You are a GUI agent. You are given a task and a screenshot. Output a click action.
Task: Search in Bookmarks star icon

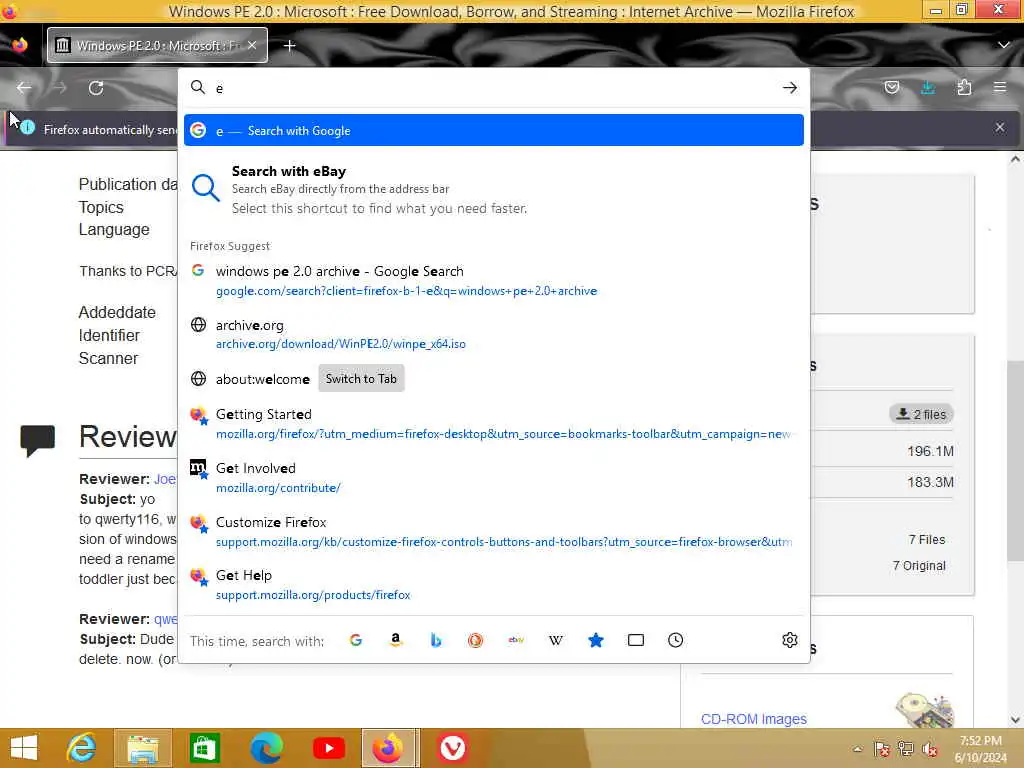pyautogui.click(x=596, y=640)
